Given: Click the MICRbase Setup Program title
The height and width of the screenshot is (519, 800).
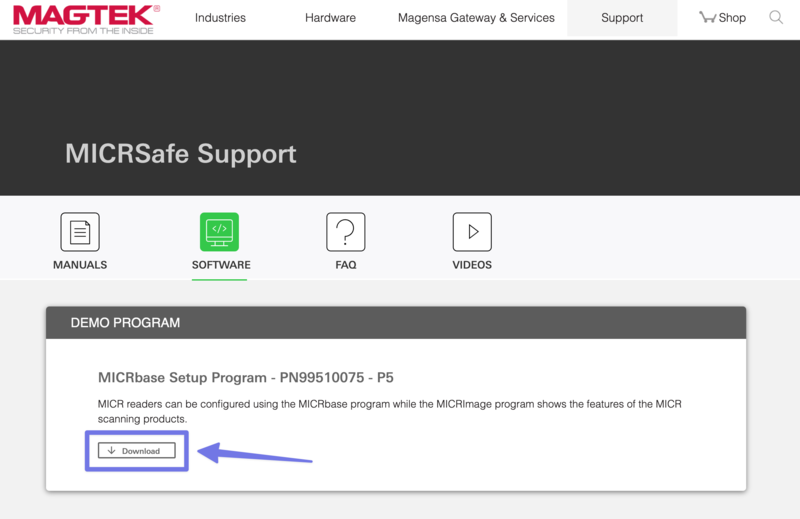Looking at the screenshot, I should 245,378.
